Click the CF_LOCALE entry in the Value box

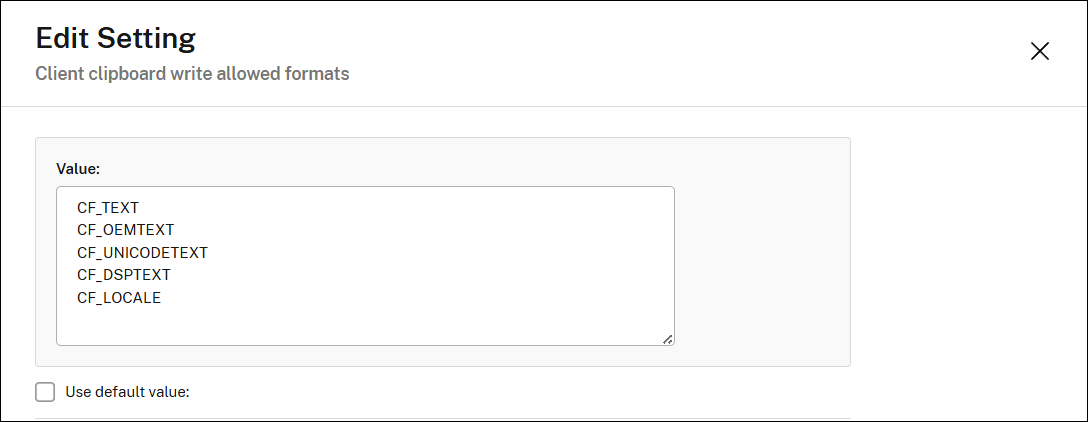pos(119,297)
